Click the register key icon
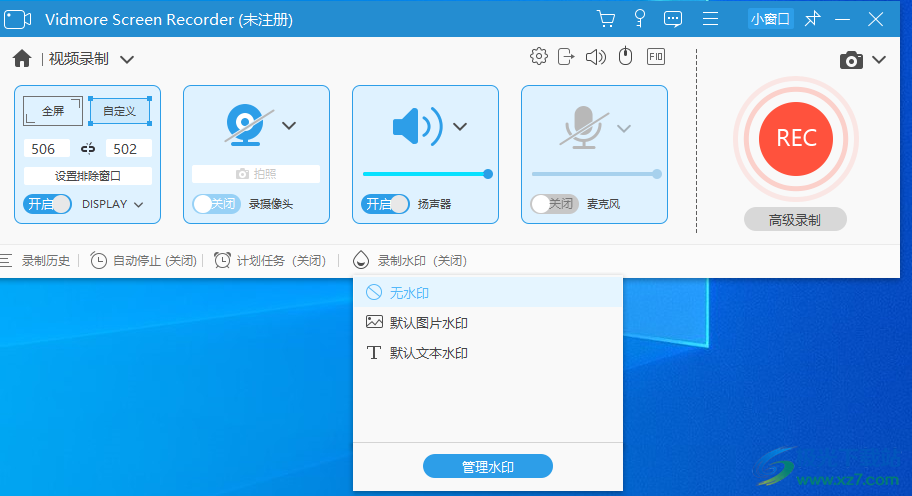Viewport: 912px width, 496px height. click(640, 19)
